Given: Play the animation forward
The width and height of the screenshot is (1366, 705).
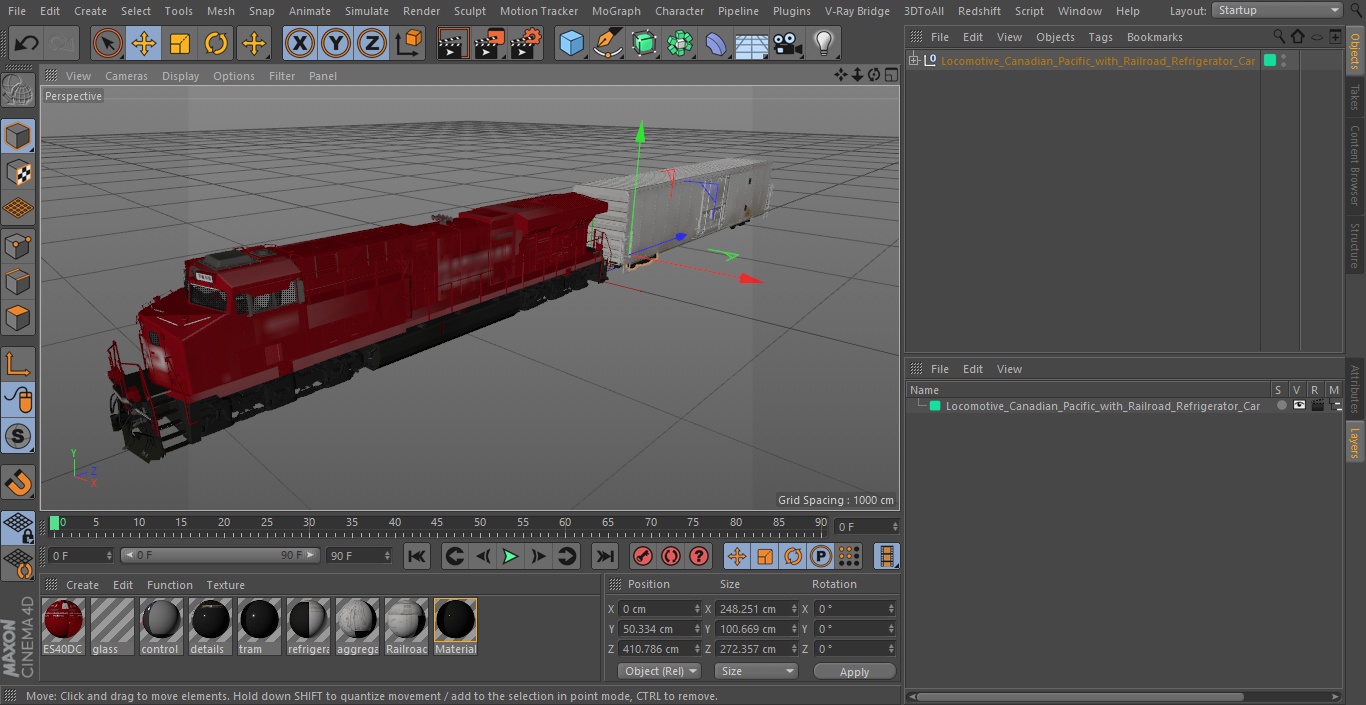Looking at the screenshot, I should pyautogui.click(x=510, y=556).
